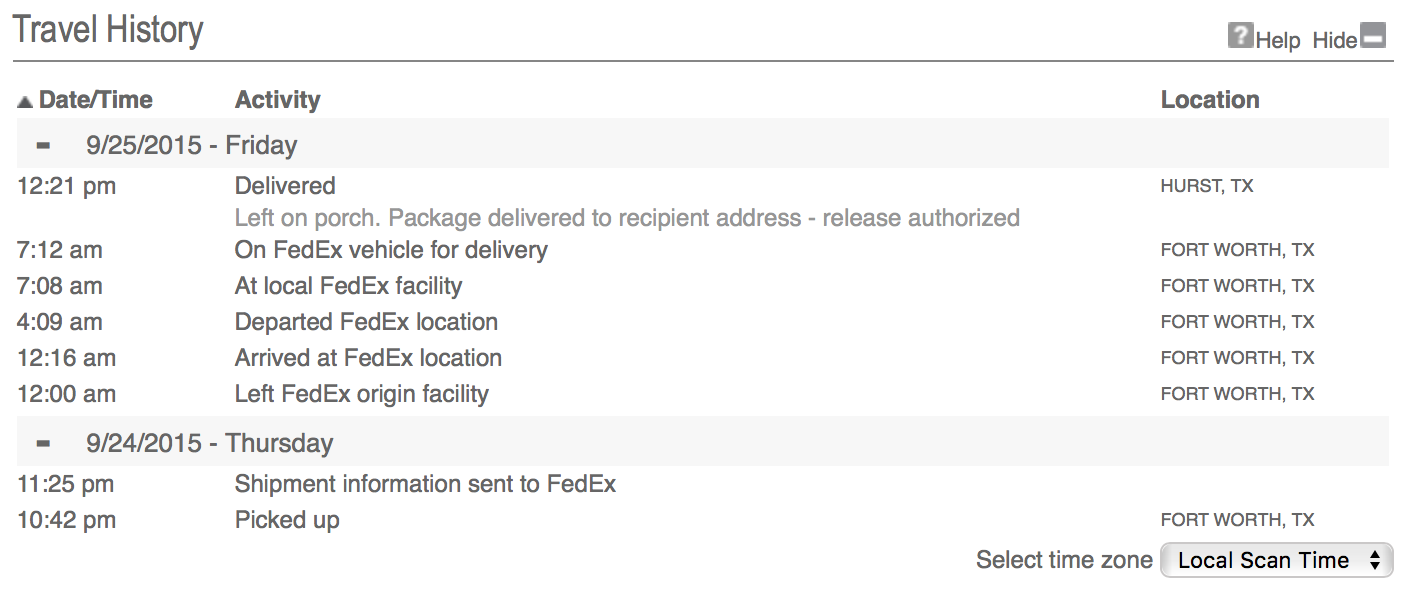Open the Local Scan Time dropdown

point(1276,560)
